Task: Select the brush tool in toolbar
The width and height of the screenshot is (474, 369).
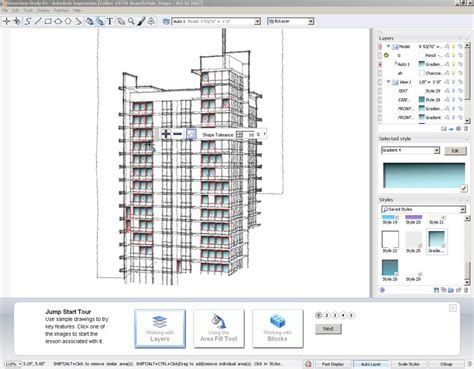Action: click(141, 21)
